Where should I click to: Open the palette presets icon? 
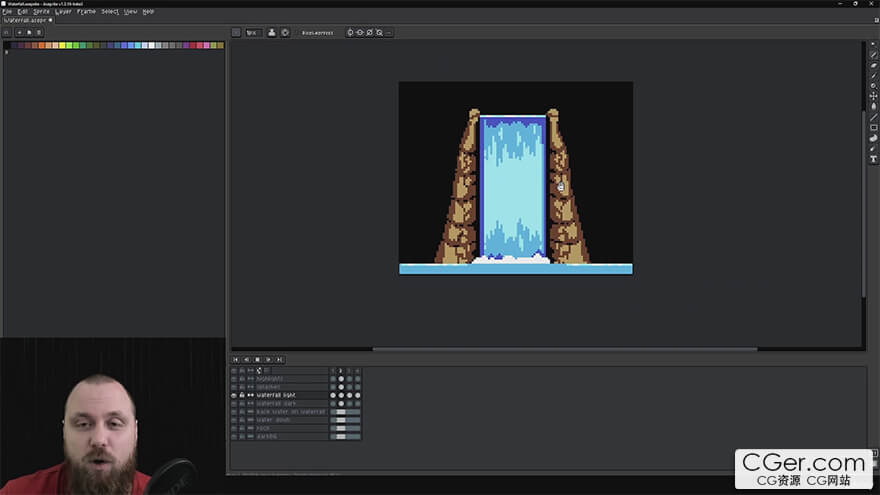coord(29,33)
